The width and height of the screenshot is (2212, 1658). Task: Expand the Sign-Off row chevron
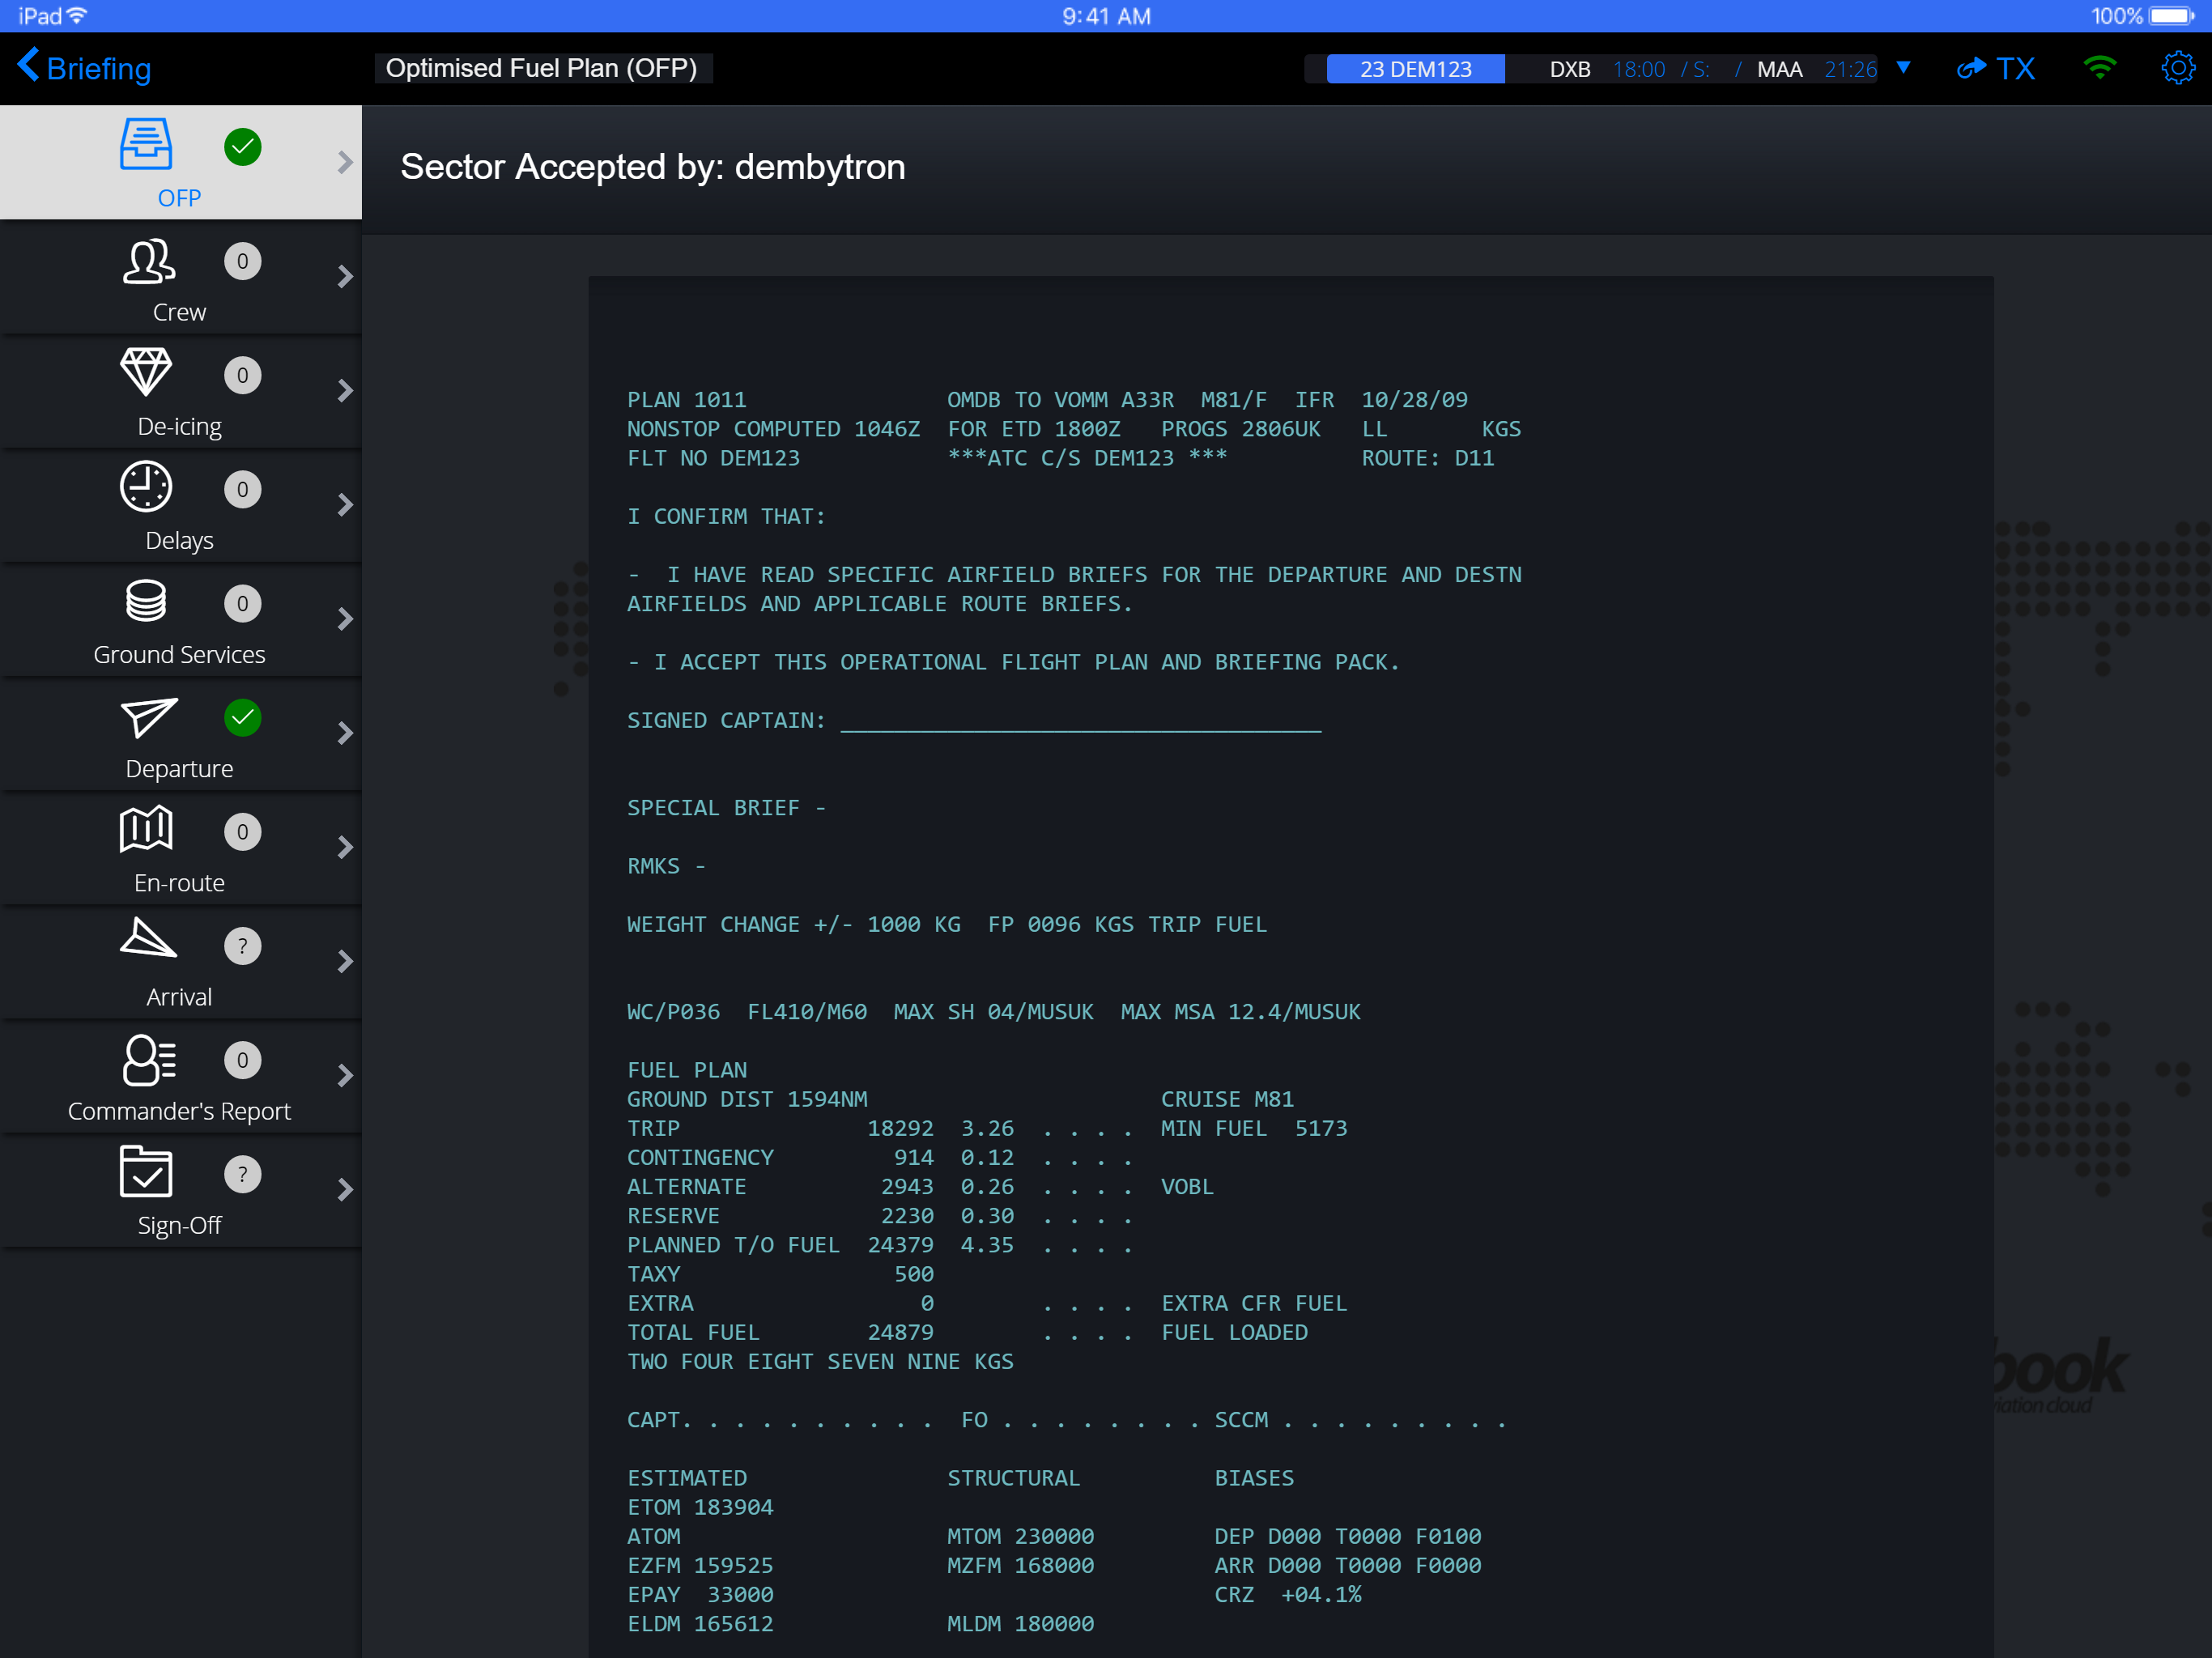[x=345, y=1189]
